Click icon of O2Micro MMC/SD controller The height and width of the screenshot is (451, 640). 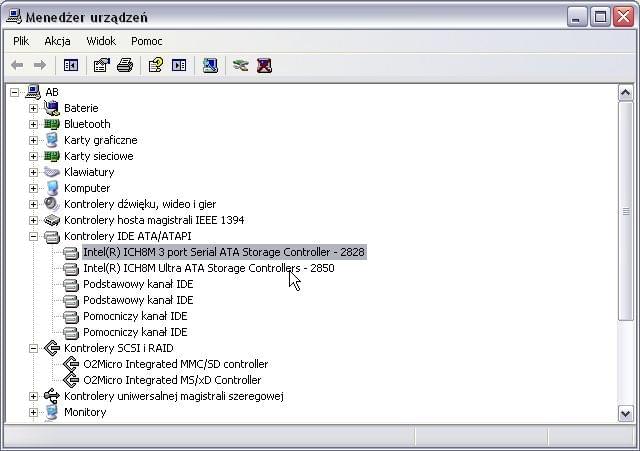[x=71, y=364]
